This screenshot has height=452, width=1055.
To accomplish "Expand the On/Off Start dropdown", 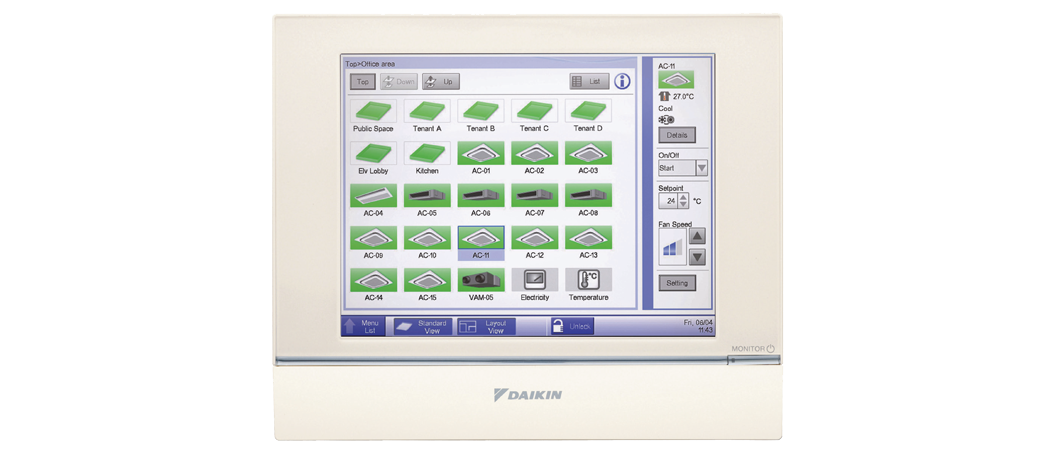I will [x=701, y=168].
